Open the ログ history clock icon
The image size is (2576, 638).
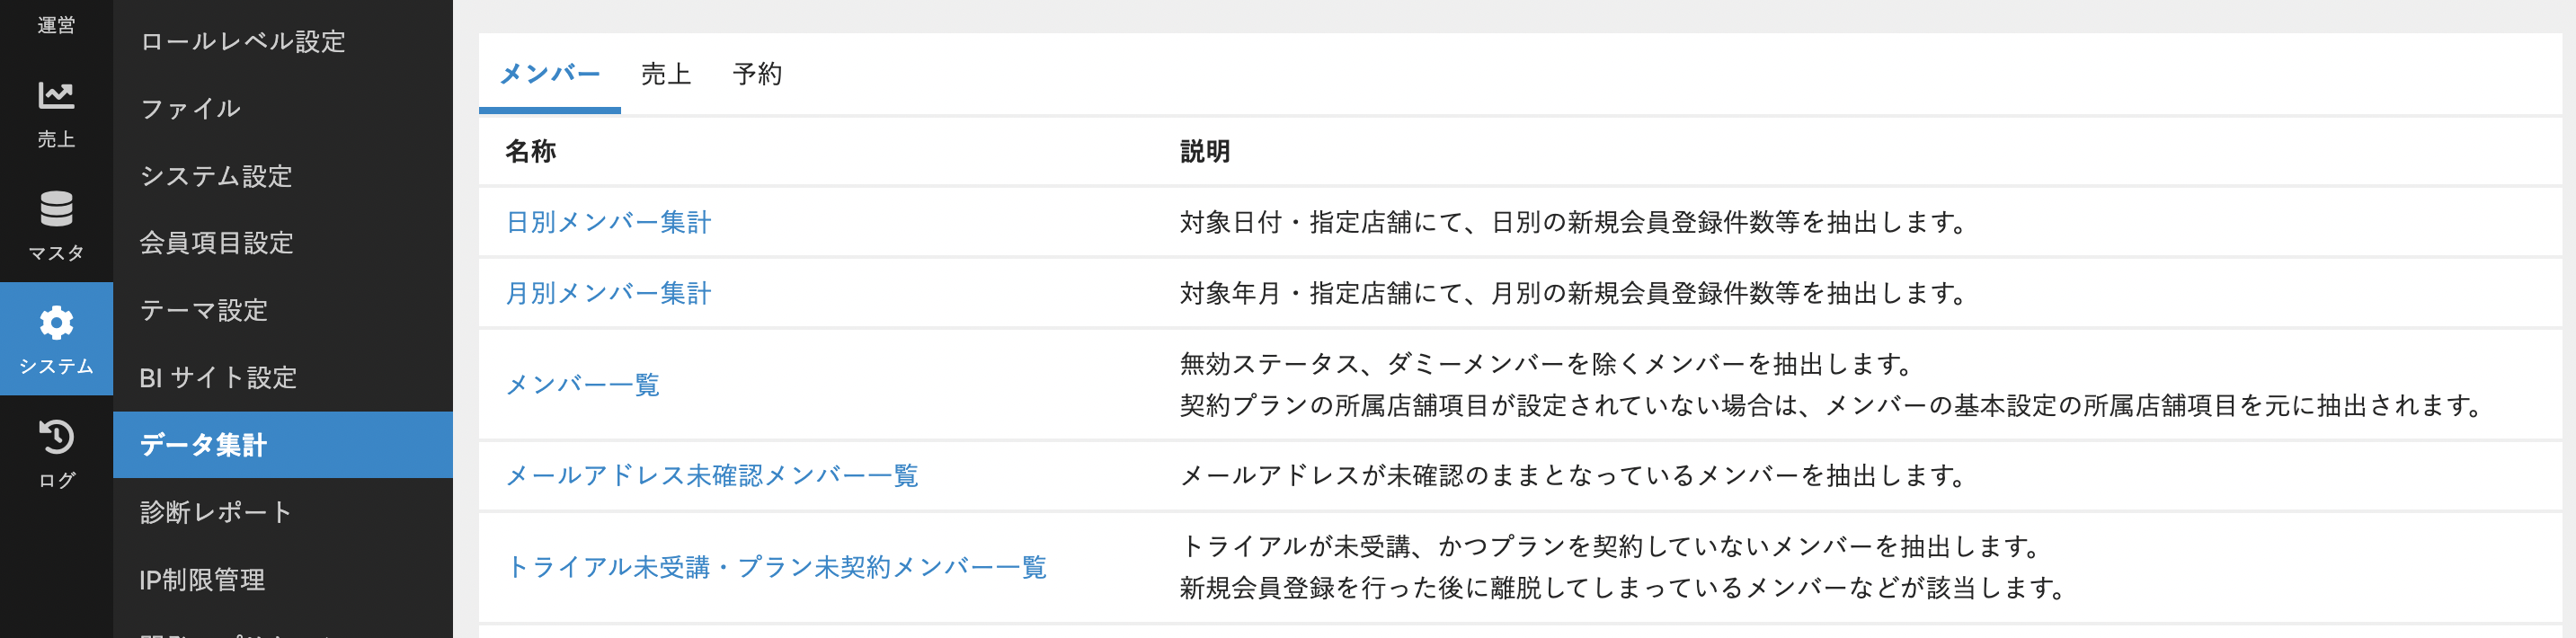pyautogui.click(x=56, y=437)
